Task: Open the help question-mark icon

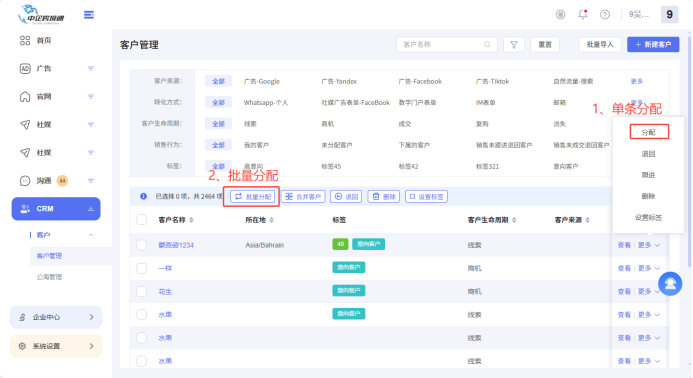Action: click(x=605, y=15)
